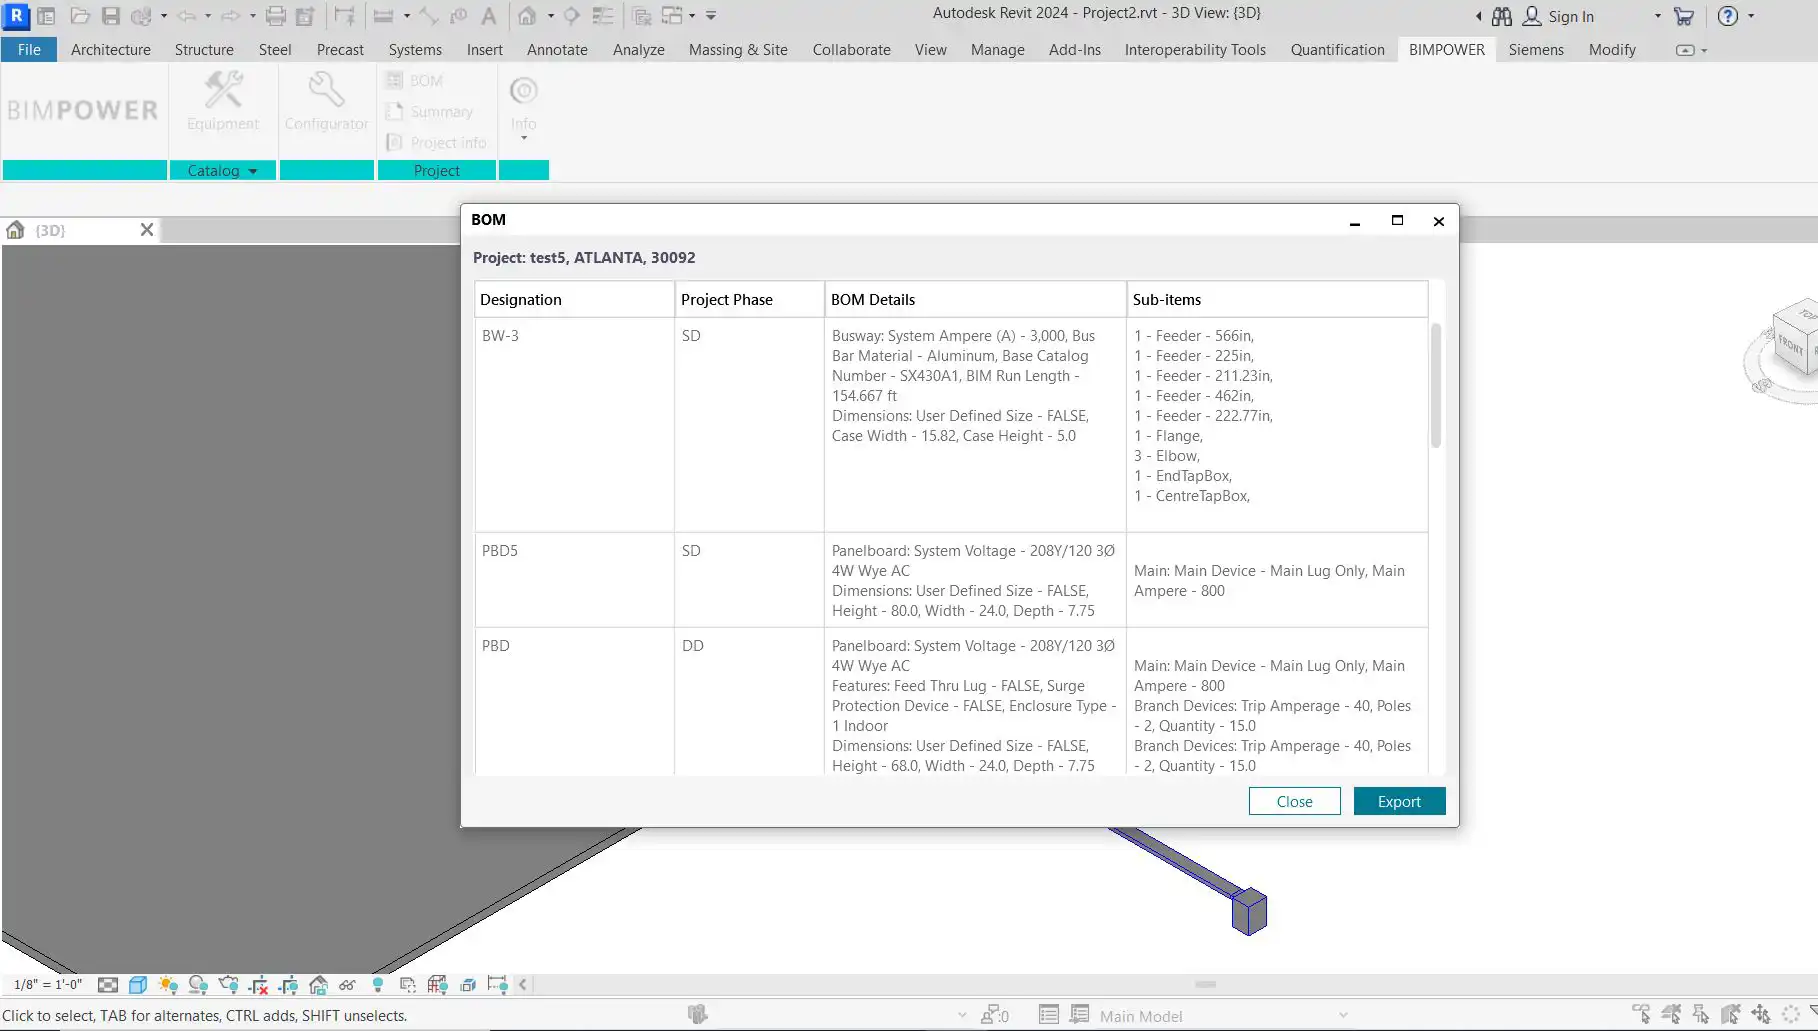The width and height of the screenshot is (1818, 1031).
Task: Click the Print icon in quick access toolbar
Action: click(x=276, y=16)
